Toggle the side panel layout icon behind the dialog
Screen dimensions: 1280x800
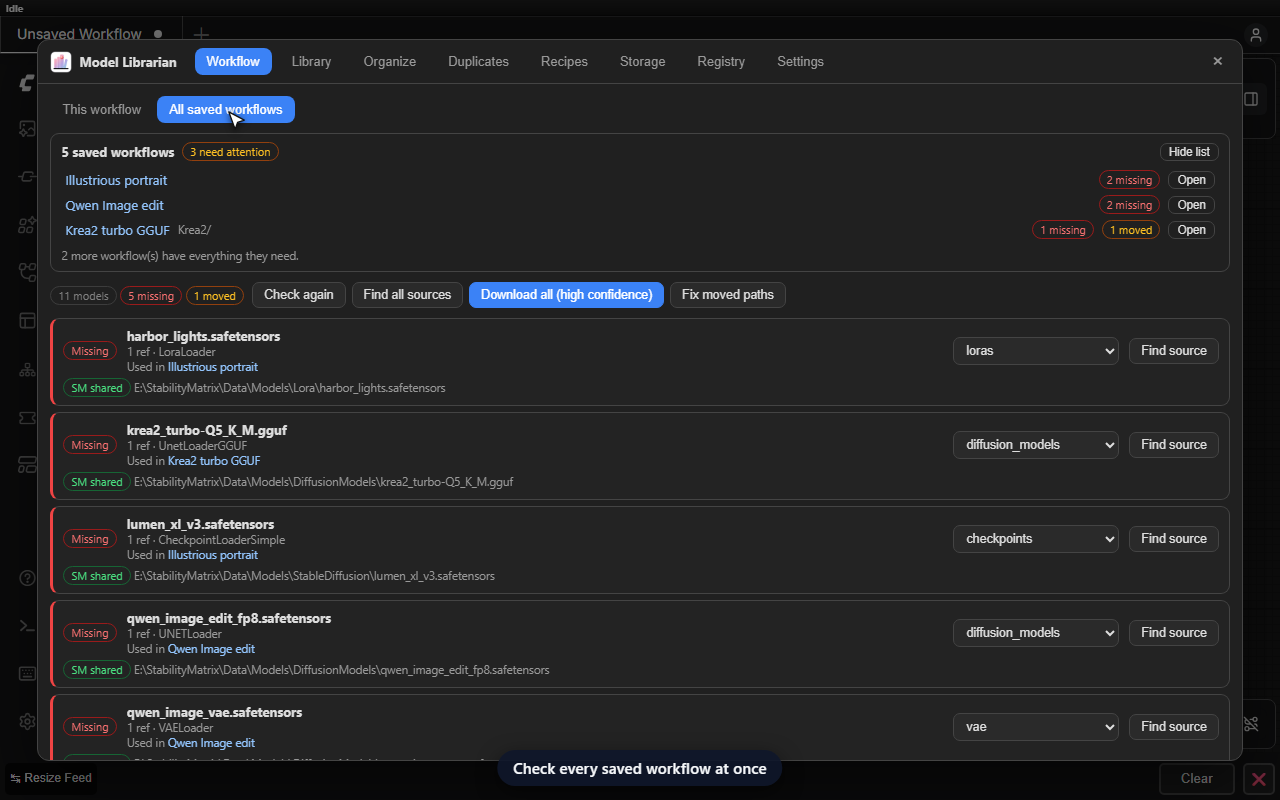point(1251,99)
